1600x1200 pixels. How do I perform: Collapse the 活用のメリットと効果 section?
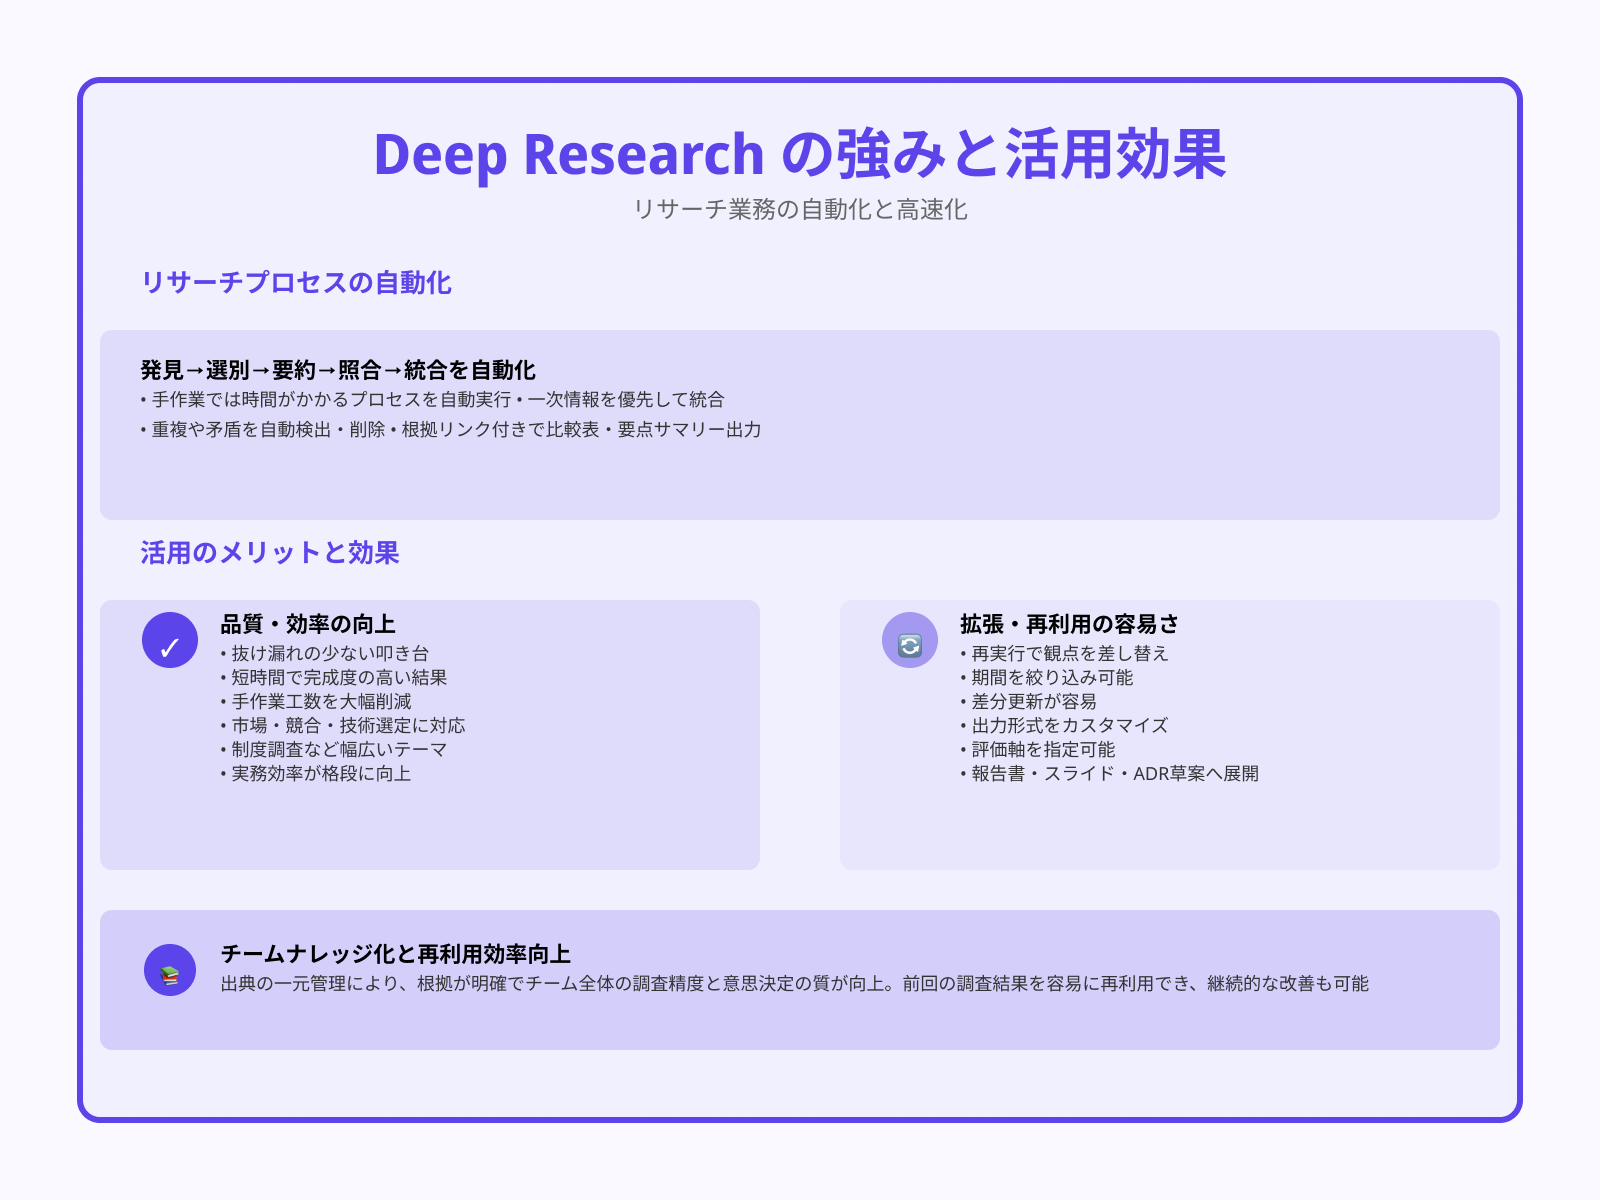(270, 551)
